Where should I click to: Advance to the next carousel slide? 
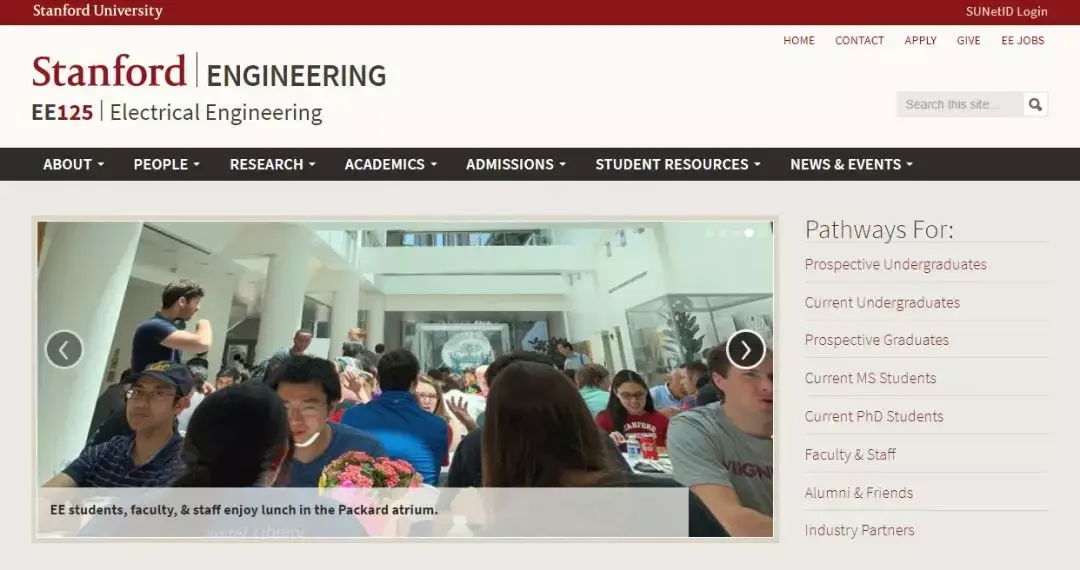[746, 350]
